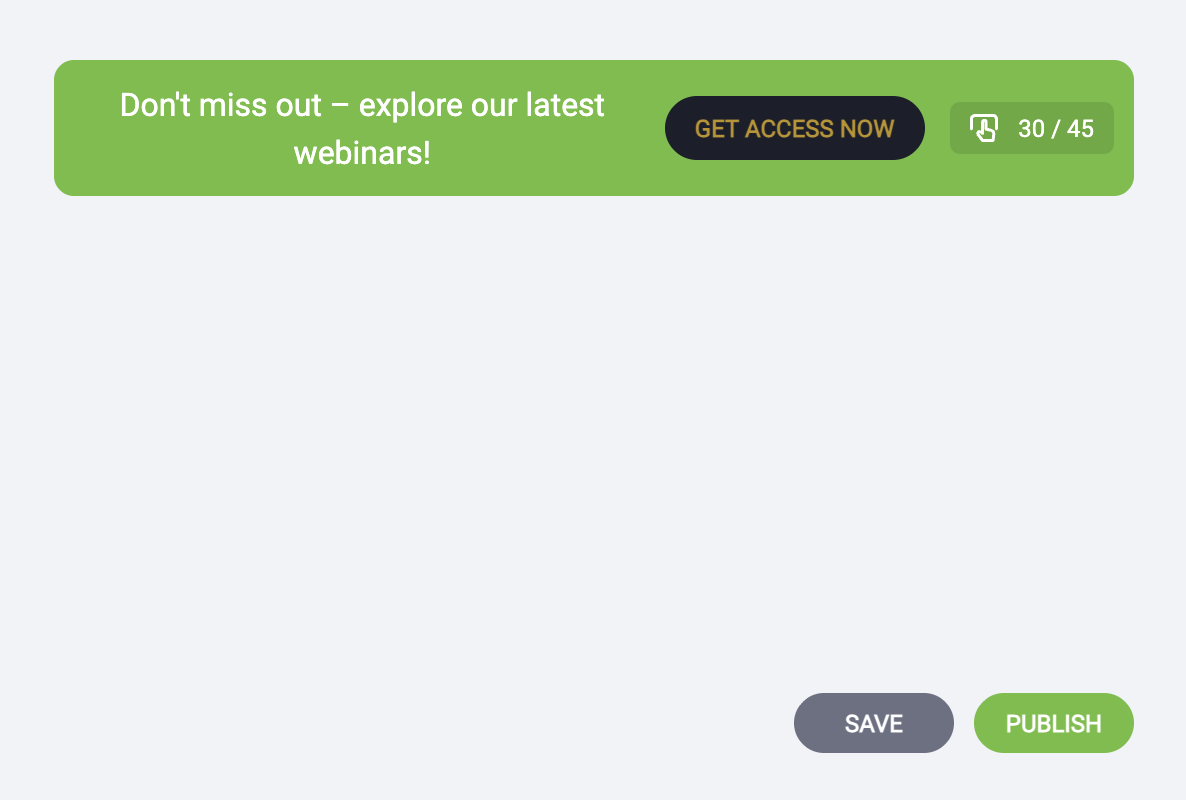Publish the banner via PUBLISH button
Screen dimensions: 1186x800
tap(1053, 723)
